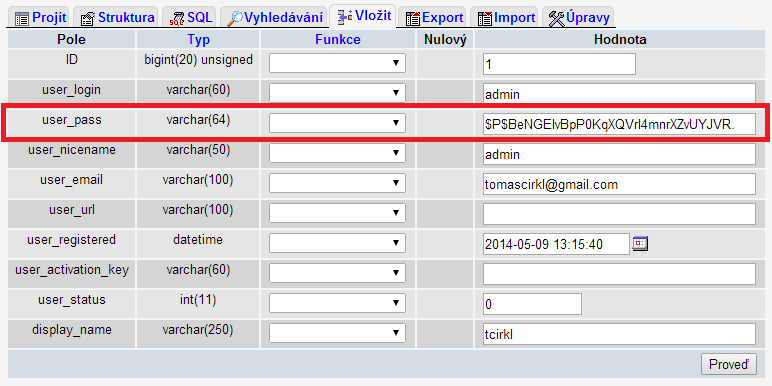
Task: Click the user_registered date value field
Action: [x=556, y=244]
